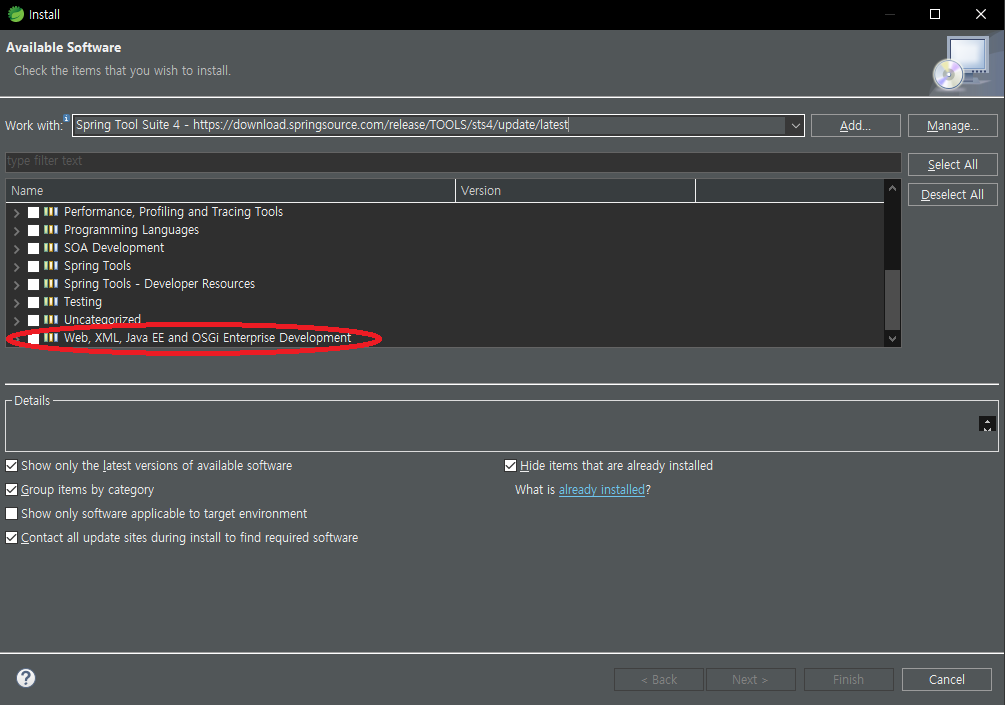Click the Details stepper up arrow

[x=987, y=420]
